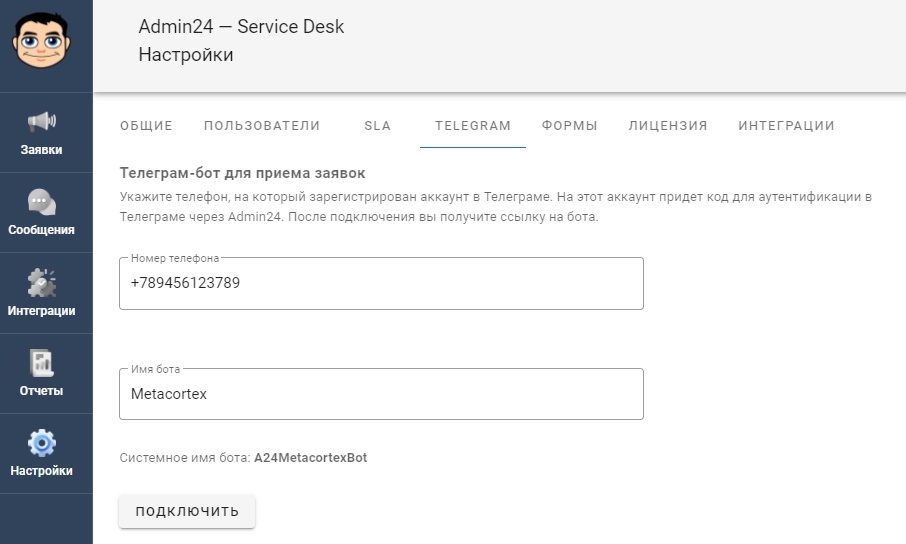Click the cartoon face avatar logo
The image size is (906, 544).
pyautogui.click(x=42, y=40)
